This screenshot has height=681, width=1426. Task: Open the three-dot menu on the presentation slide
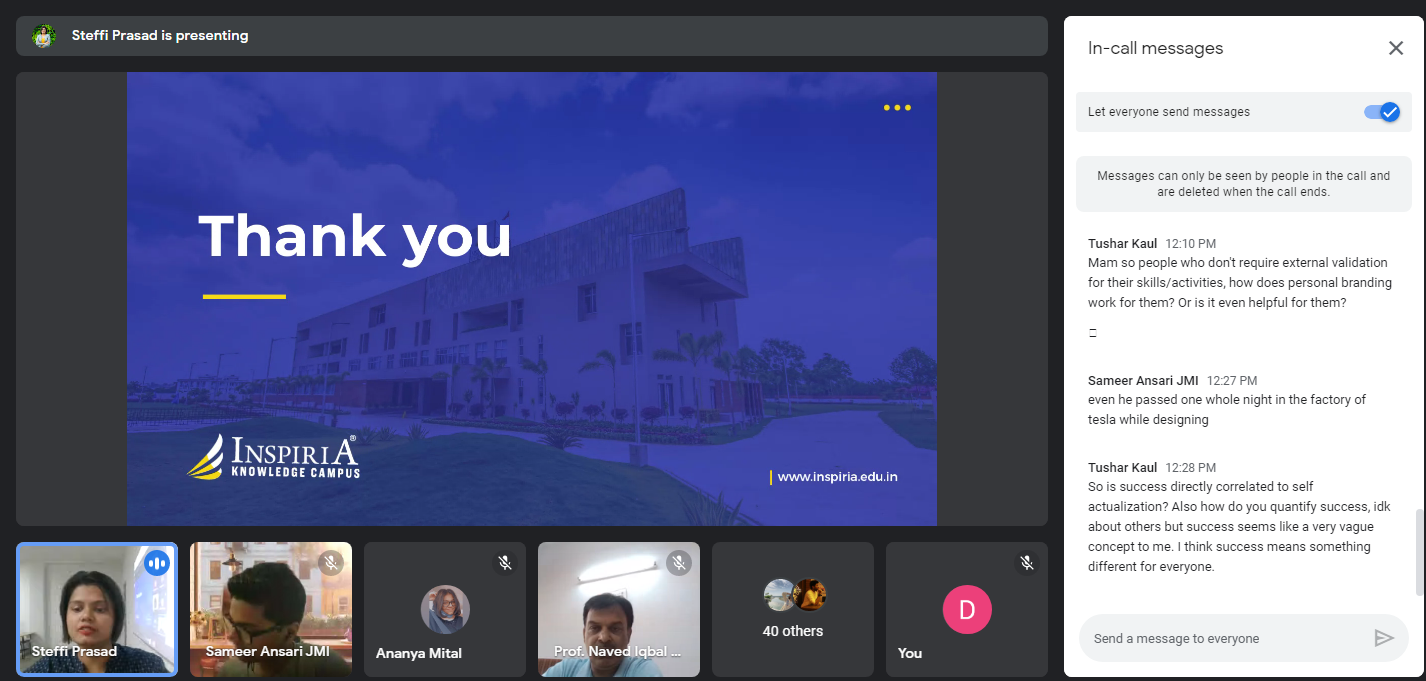pyautogui.click(x=897, y=108)
